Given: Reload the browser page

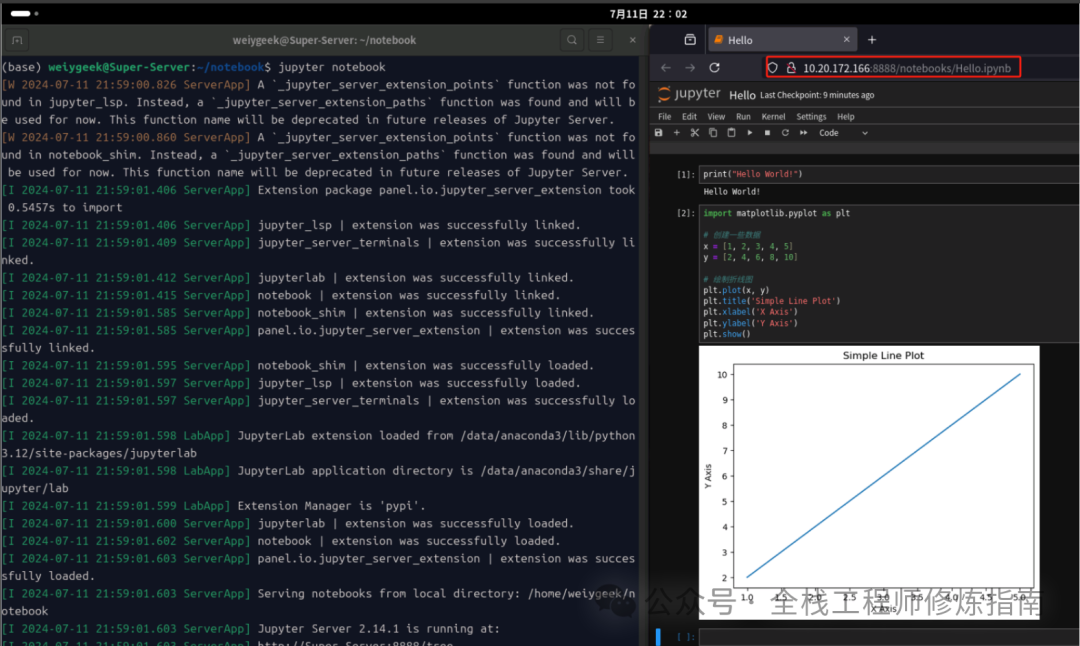Looking at the screenshot, I should point(714,67).
